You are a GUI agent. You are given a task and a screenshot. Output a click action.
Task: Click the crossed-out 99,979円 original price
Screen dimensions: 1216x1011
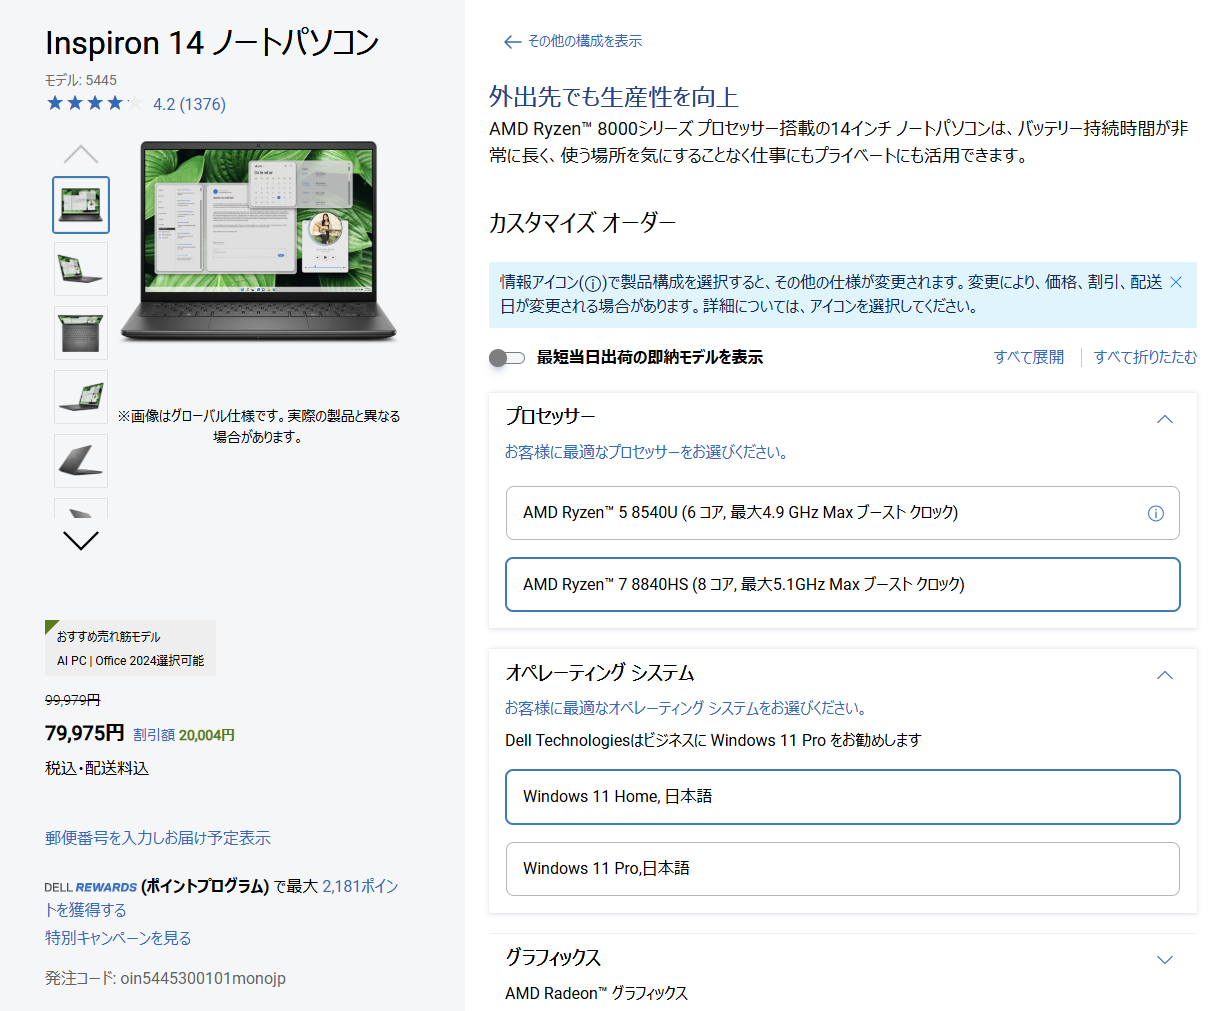[73, 700]
